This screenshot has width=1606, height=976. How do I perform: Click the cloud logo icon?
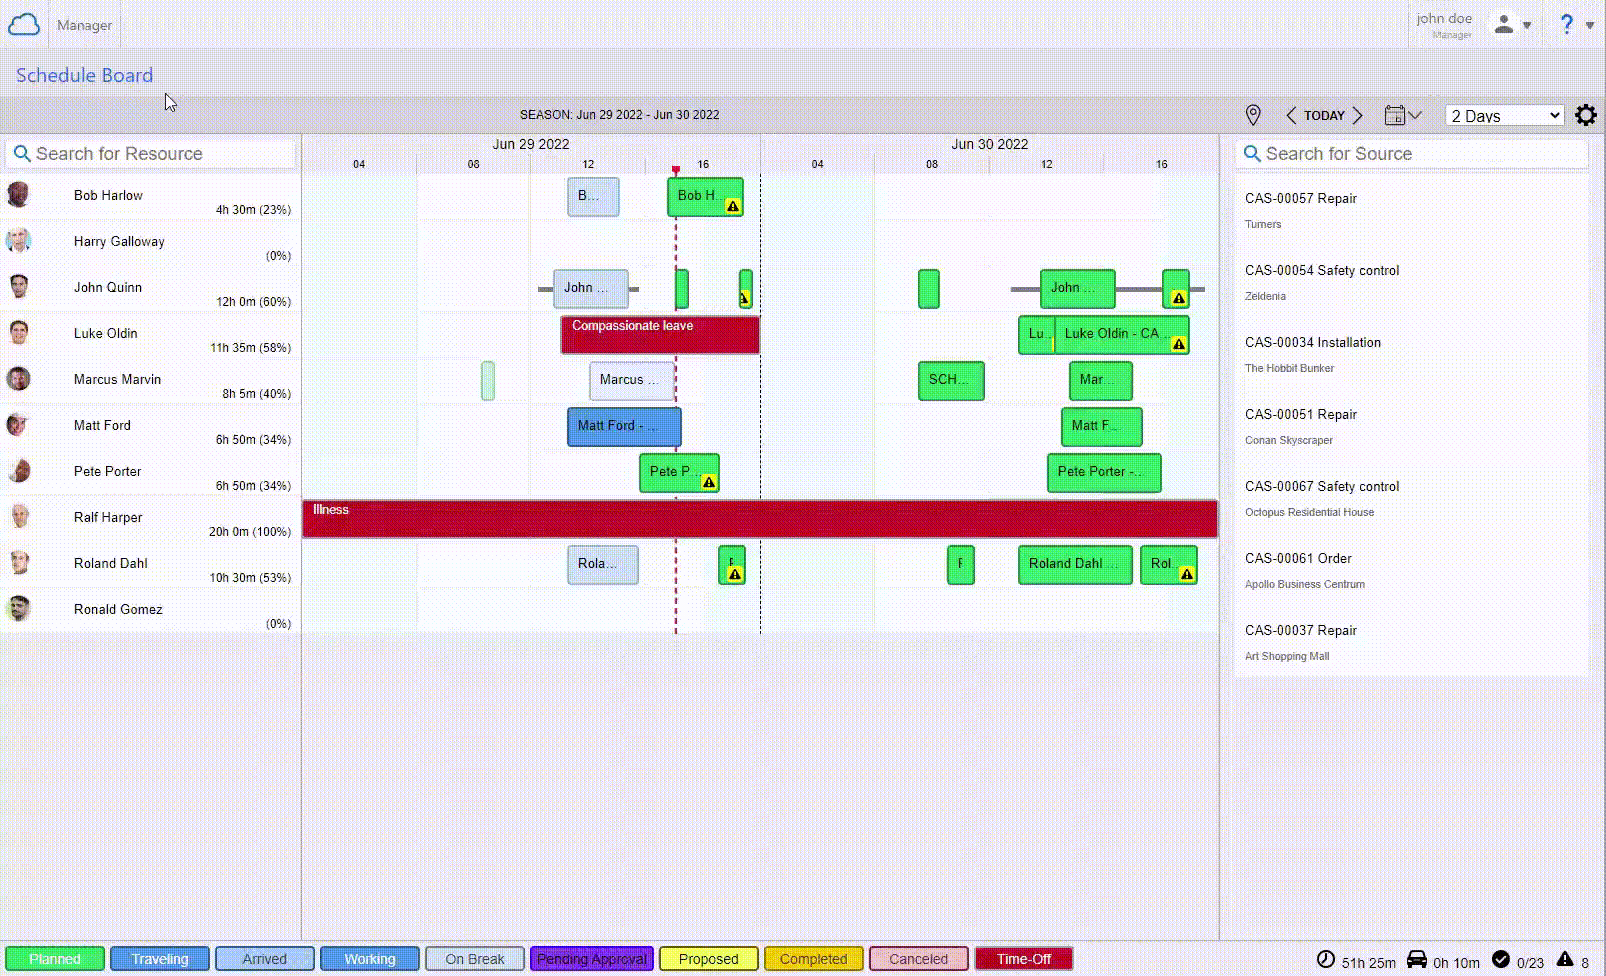24,25
